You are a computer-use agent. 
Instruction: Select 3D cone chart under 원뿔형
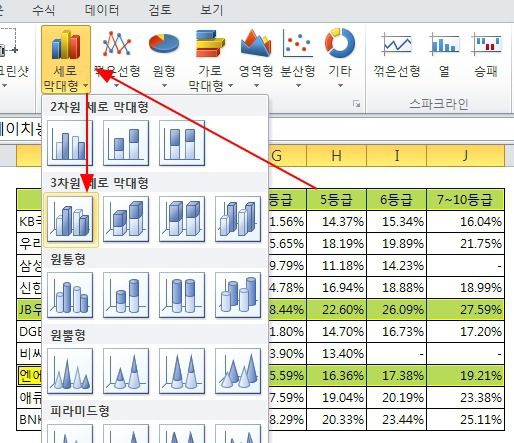tap(238, 371)
